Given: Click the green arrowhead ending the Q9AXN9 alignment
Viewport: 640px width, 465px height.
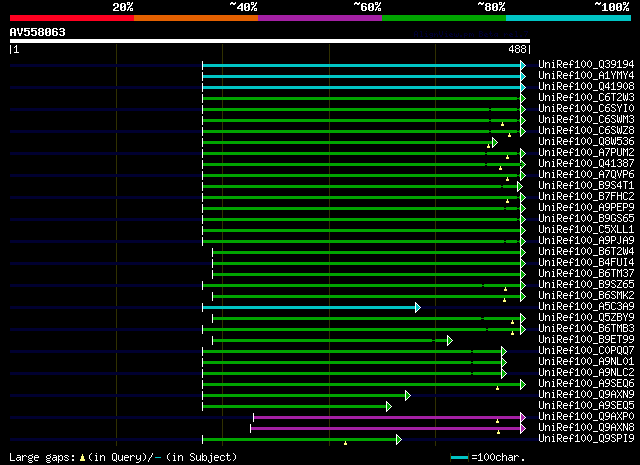Looking at the screenshot, I should pos(408,395).
